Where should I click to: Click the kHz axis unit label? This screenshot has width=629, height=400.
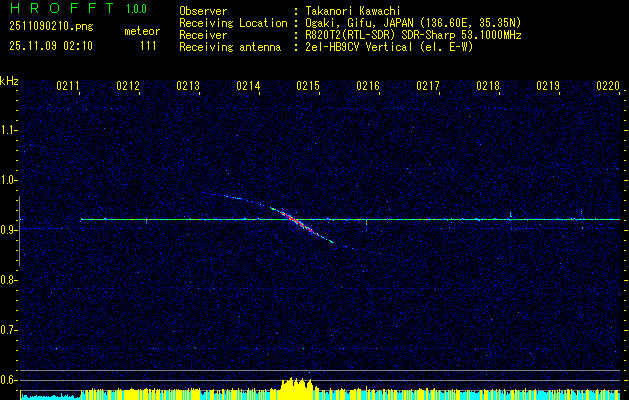tap(9, 81)
